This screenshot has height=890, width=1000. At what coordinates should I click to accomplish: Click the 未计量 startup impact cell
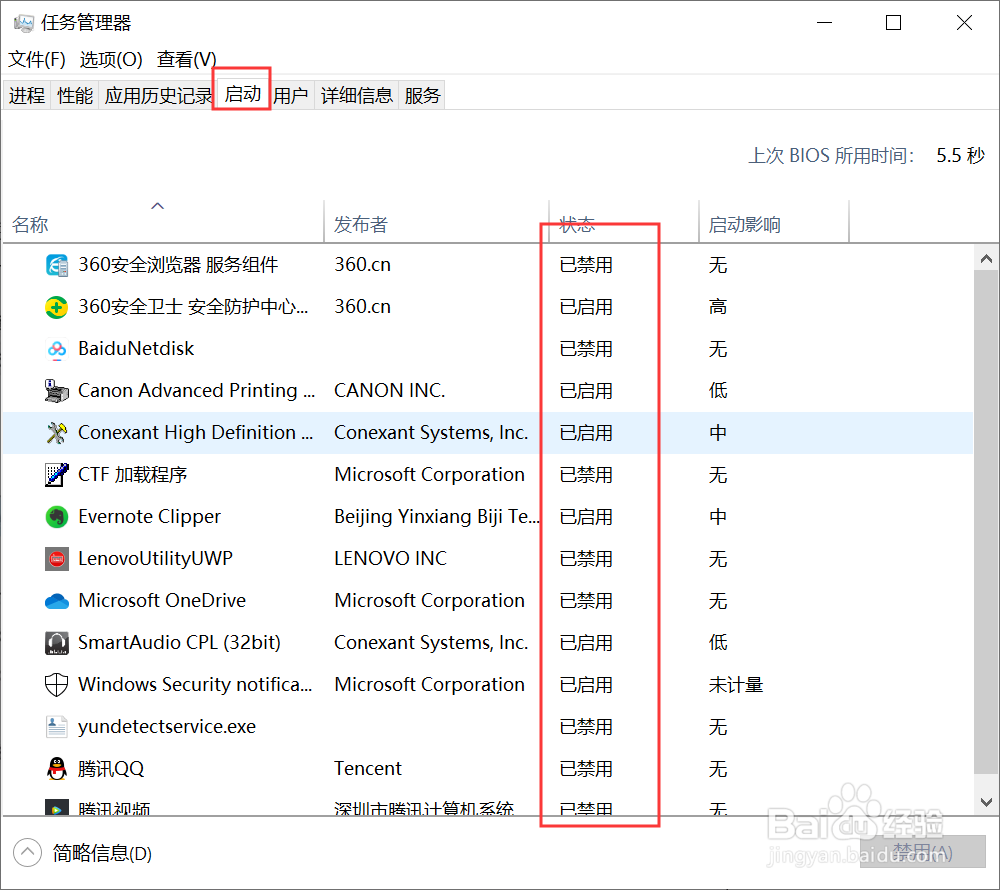[736, 685]
